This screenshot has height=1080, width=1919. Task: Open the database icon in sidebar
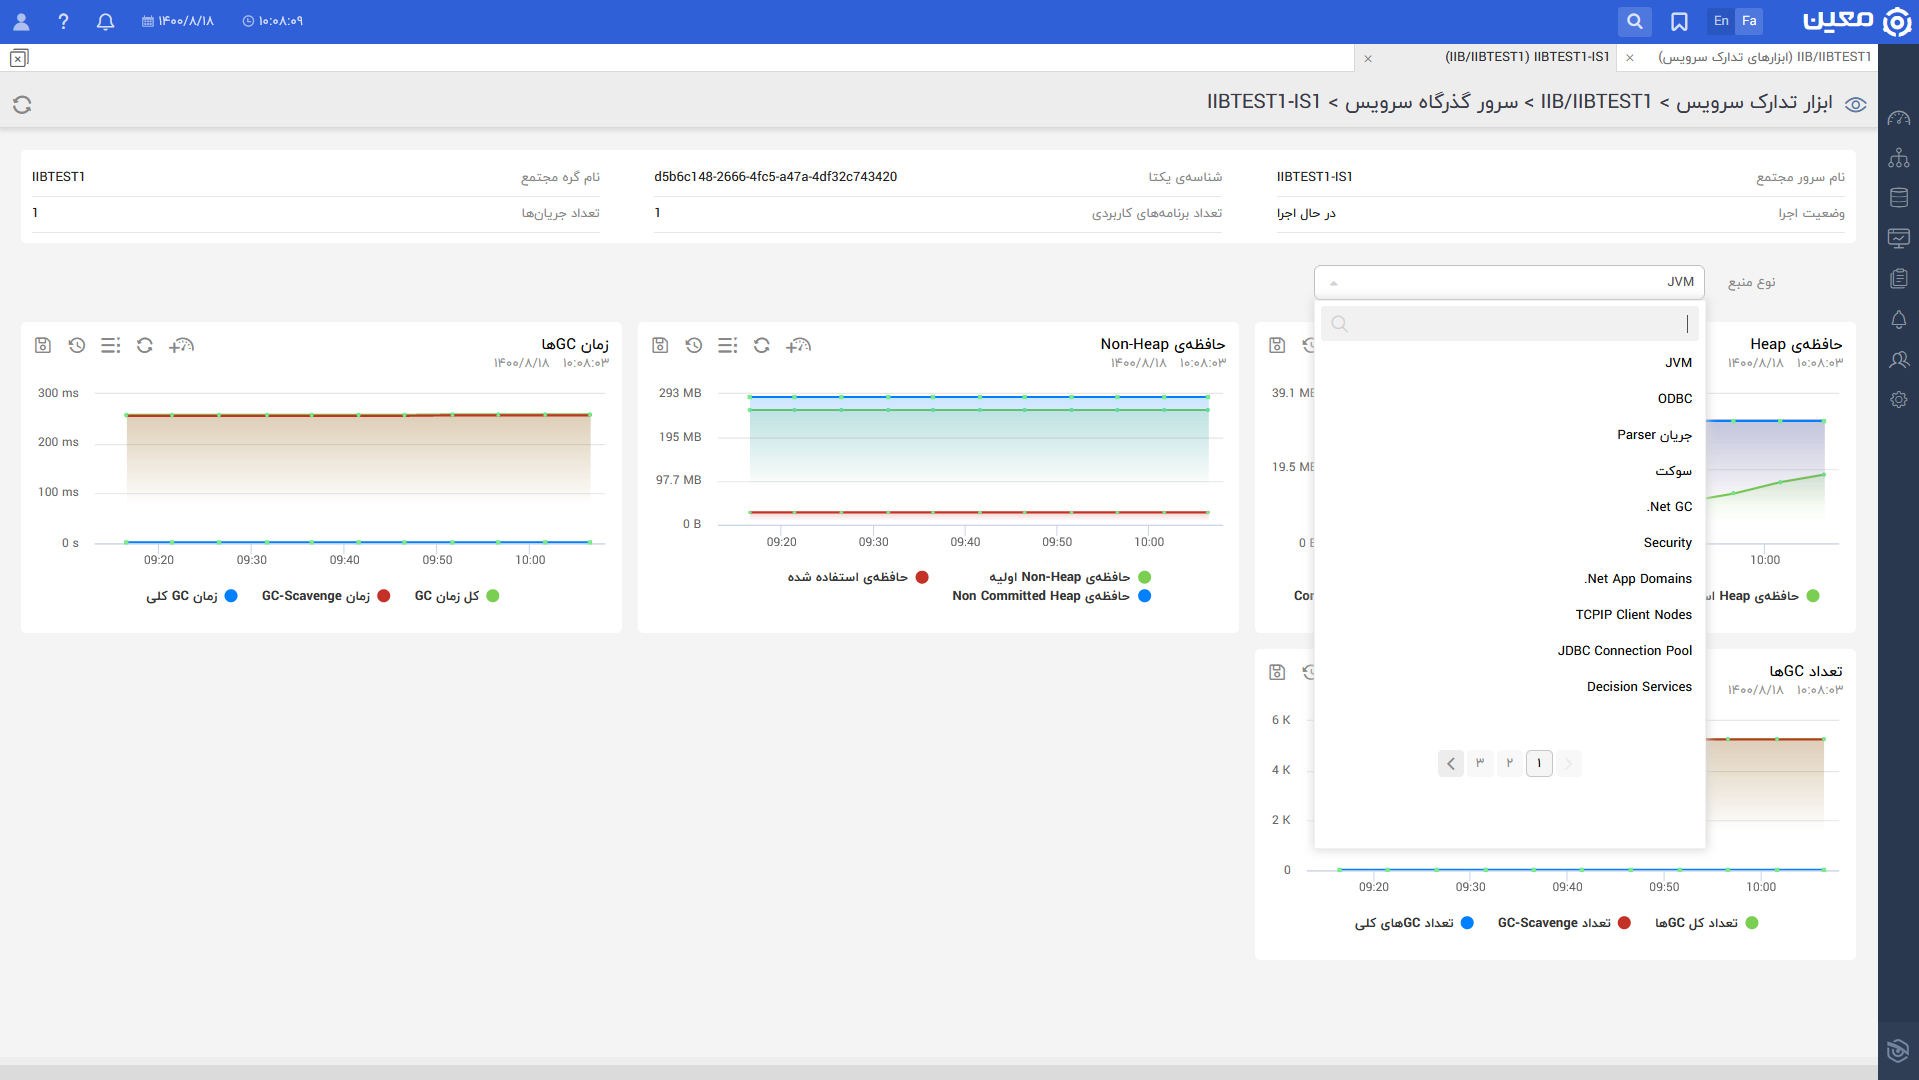pyautogui.click(x=1899, y=198)
